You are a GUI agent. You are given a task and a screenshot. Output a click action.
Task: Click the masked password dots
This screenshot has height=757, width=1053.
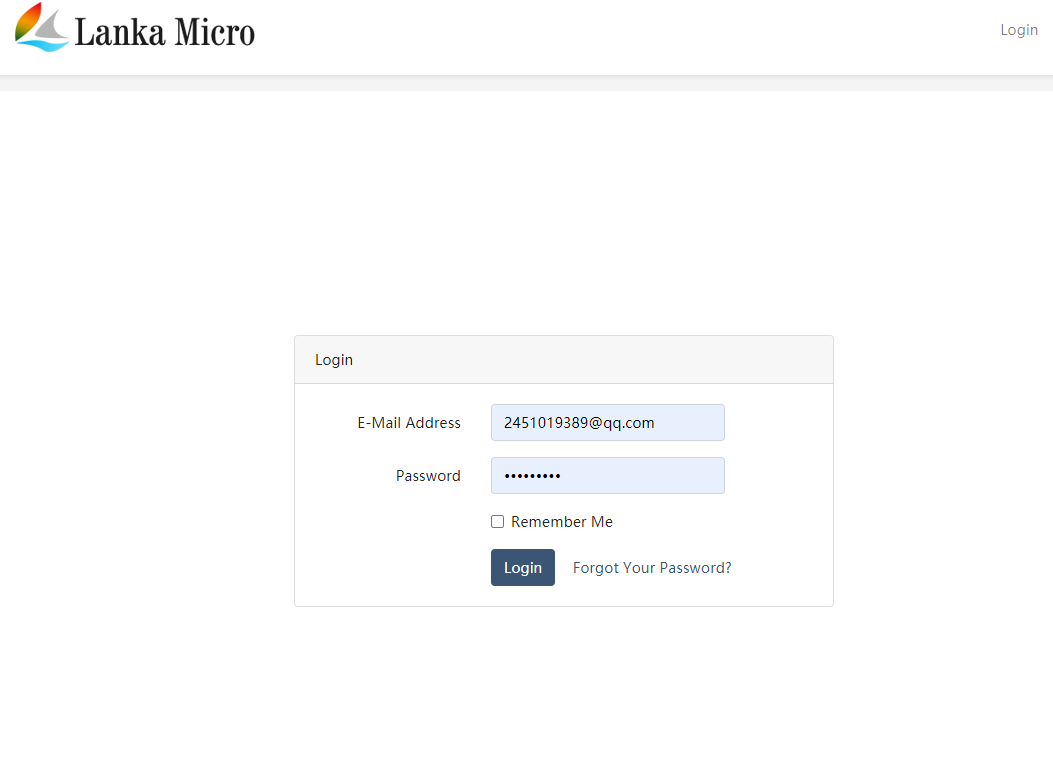pos(532,476)
